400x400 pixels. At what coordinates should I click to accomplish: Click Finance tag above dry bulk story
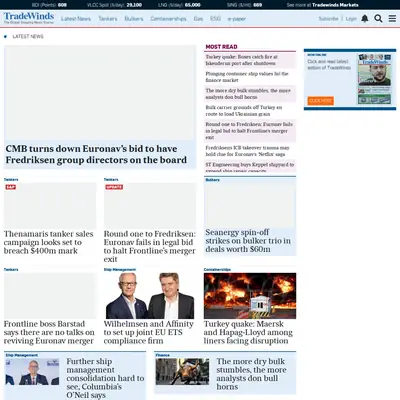click(162, 355)
